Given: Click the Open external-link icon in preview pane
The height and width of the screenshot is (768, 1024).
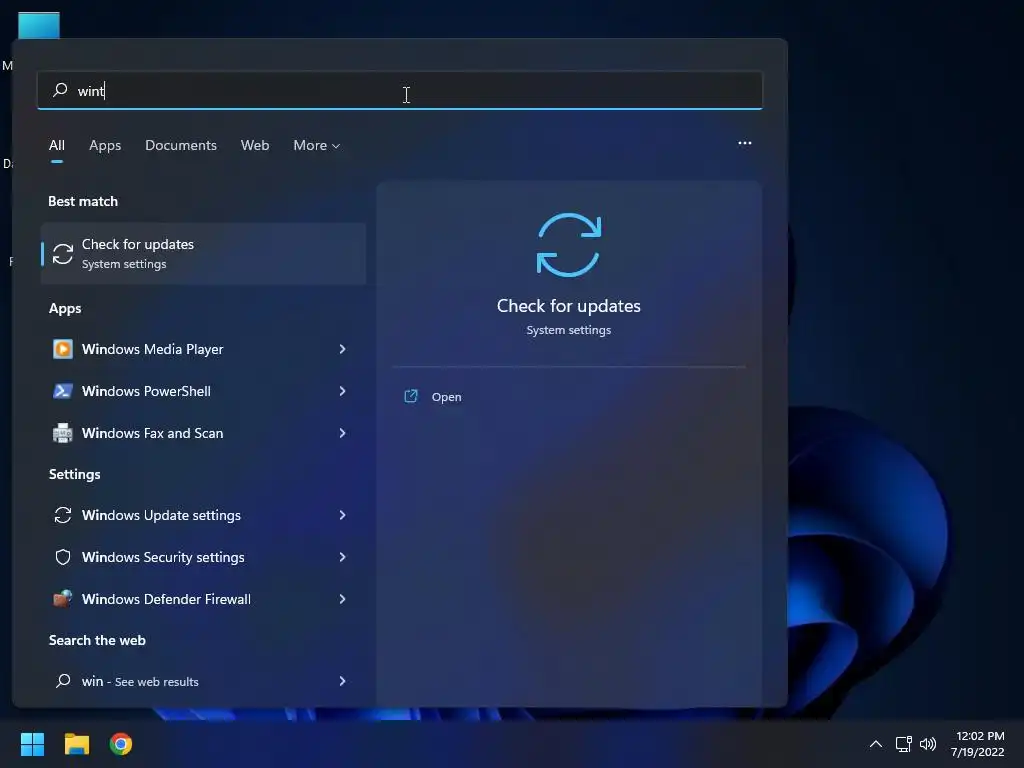Looking at the screenshot, I should [x=411, y=396].
